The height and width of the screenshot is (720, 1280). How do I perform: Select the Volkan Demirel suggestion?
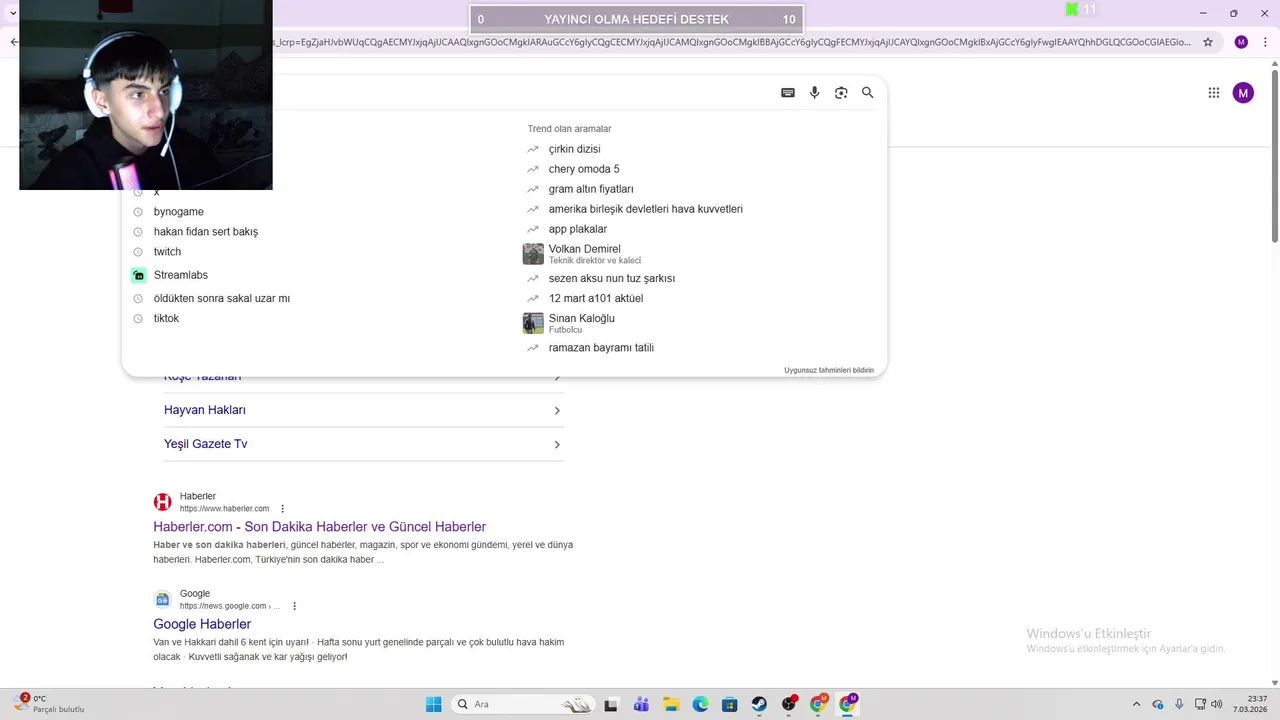tap(594, 254)
